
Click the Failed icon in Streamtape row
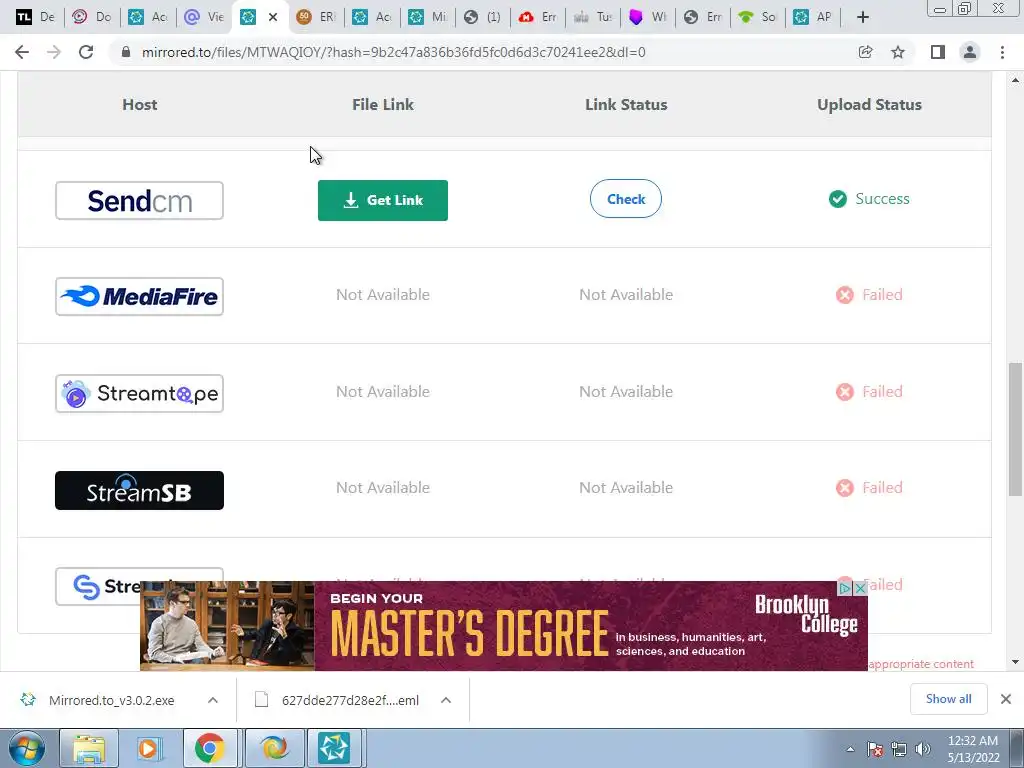click(x=844, y=392)
